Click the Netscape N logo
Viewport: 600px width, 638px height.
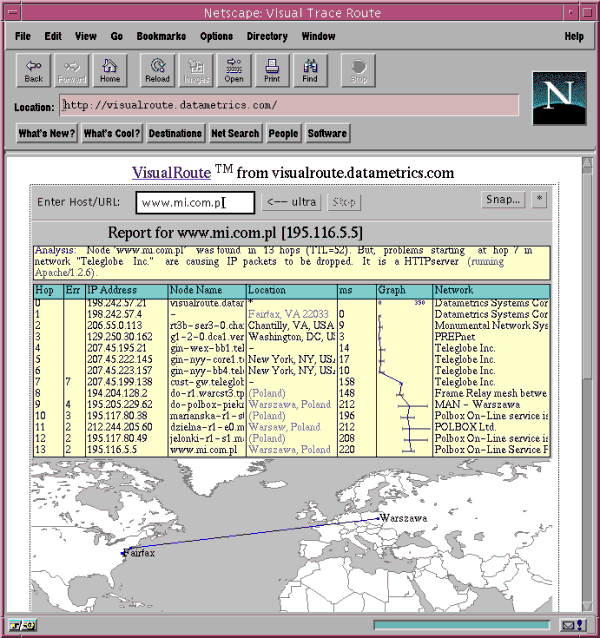pyautogui.click(x=559, y=98)
